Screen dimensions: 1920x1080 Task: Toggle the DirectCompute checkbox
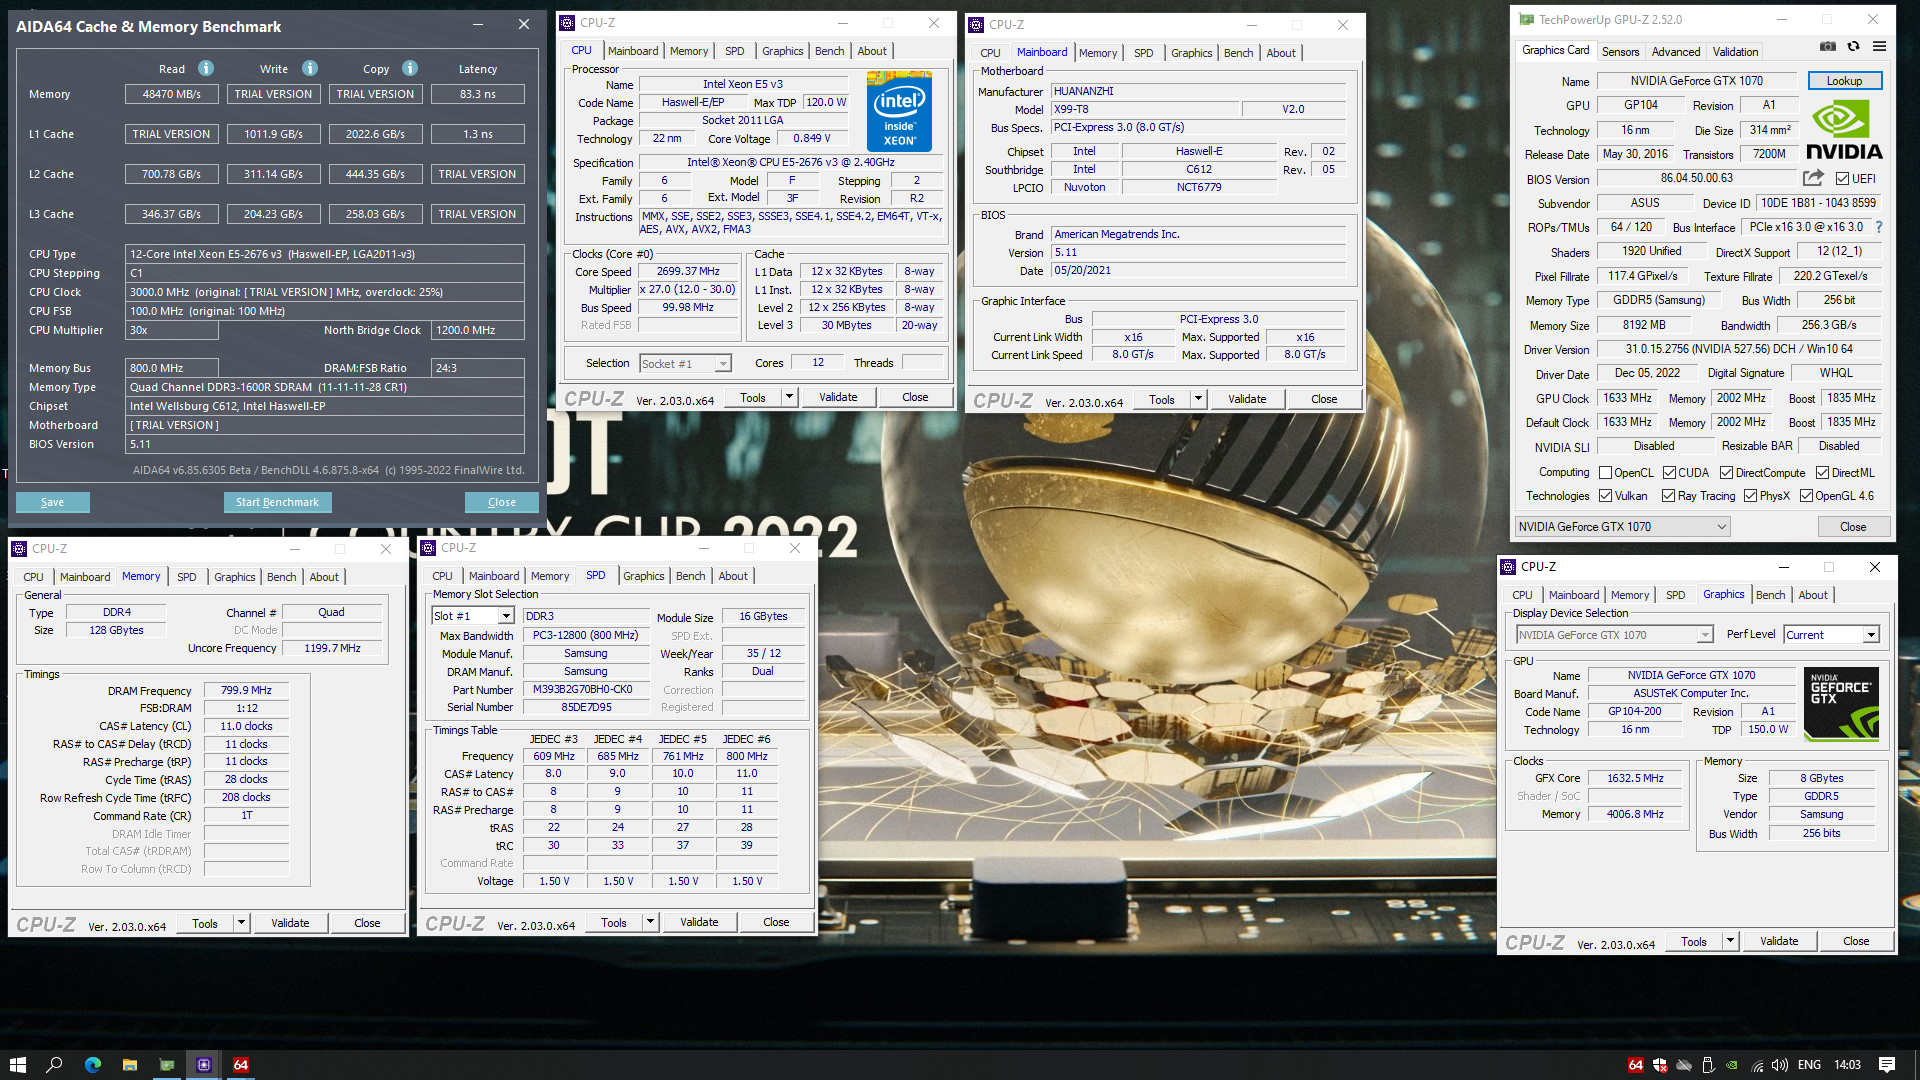(x=1726, y=473)
